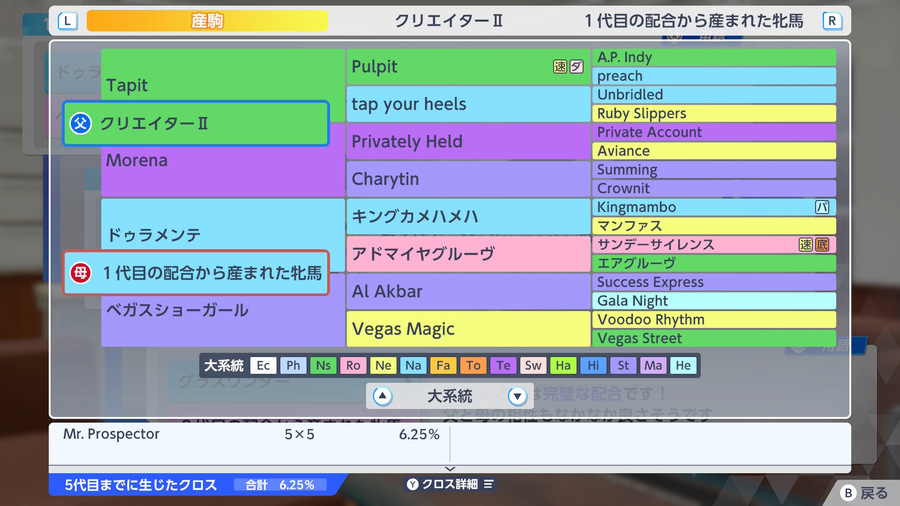Click the menu lines icon beside クロス詳細
The image size is (900, 506).
pyautogui.click(x=488, y=484)
